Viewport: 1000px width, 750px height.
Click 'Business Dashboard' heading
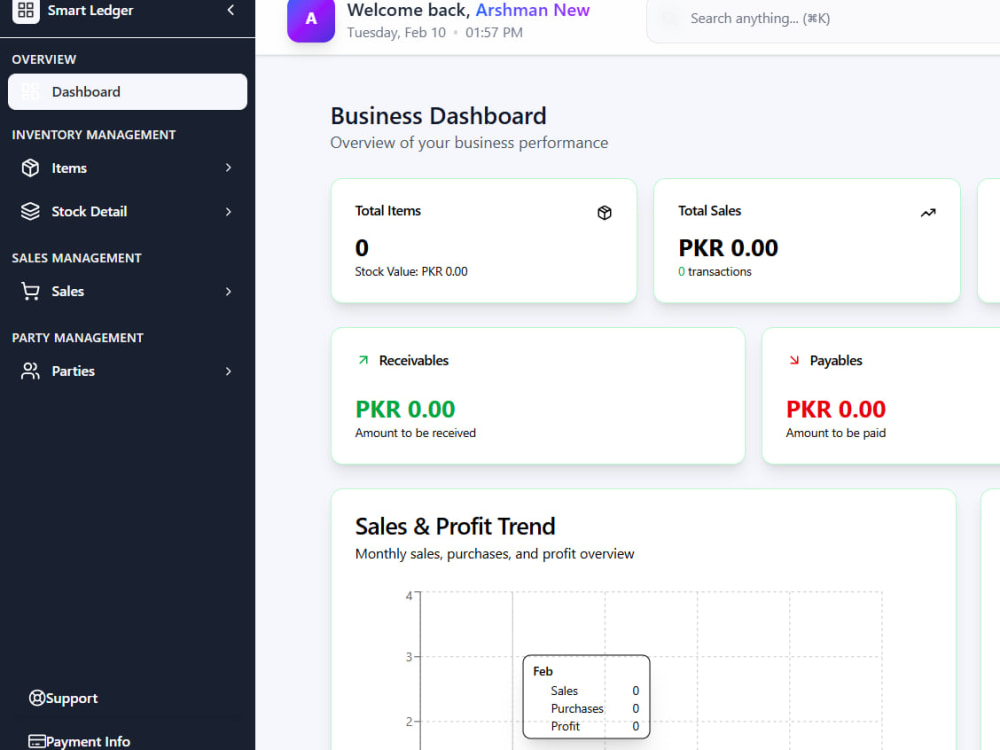pyautogui.click(x=438, y=116)
